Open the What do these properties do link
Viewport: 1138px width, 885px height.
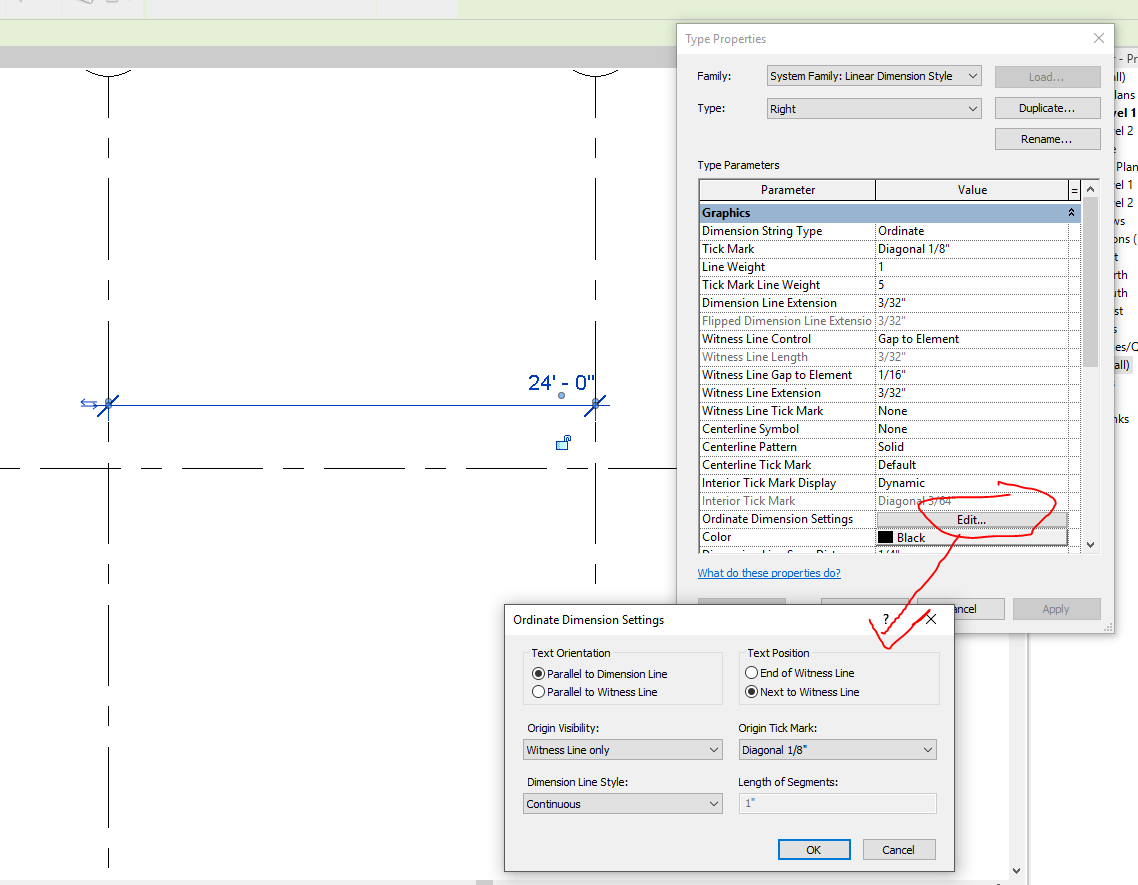click(769, 572)
